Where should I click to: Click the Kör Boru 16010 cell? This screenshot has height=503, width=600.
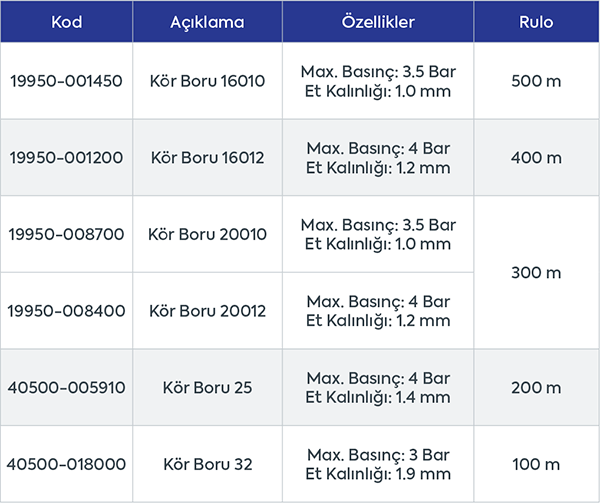pos(207,81)
